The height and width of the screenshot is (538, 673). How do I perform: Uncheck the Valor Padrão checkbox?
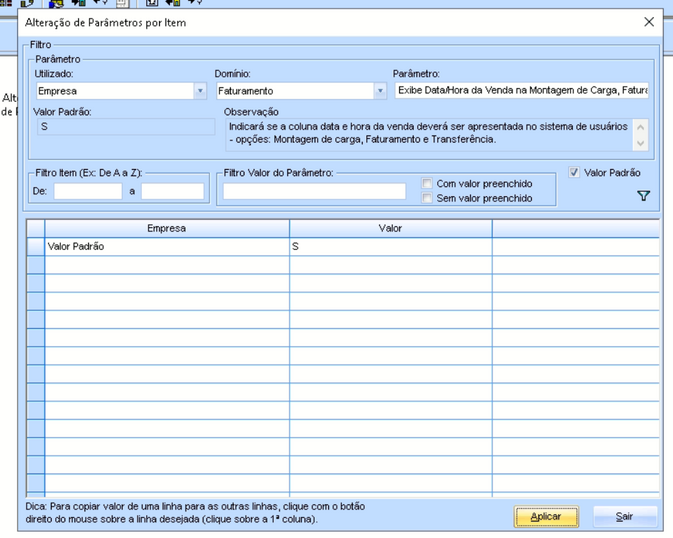574,173
